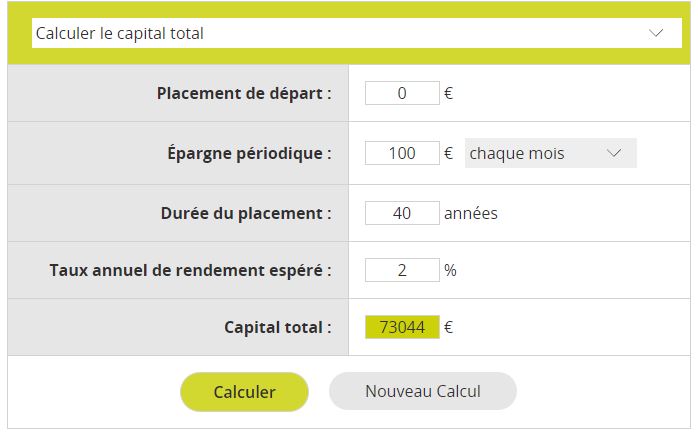The height and width of the screenshot is (435, 698).
Task: Click the Taux annuel de rendement percentage field
Action: tap(402, 270)
